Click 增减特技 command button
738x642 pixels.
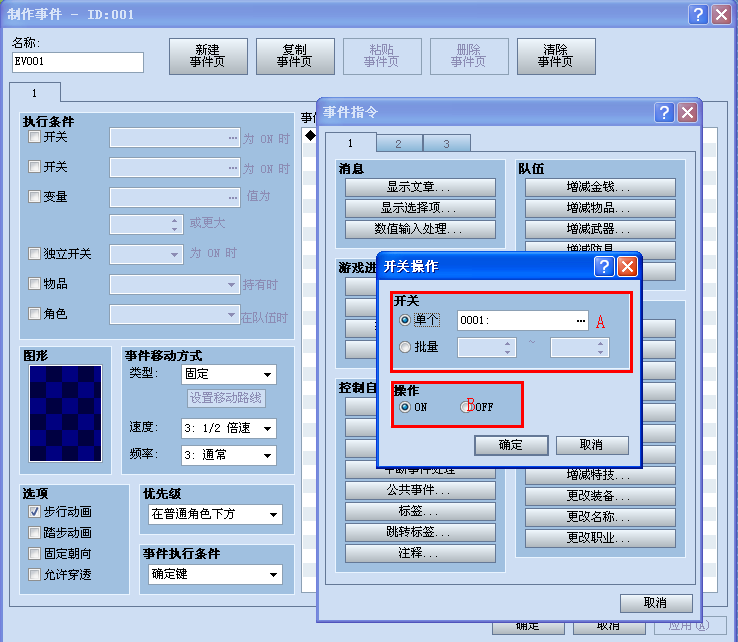coord(600,475)
